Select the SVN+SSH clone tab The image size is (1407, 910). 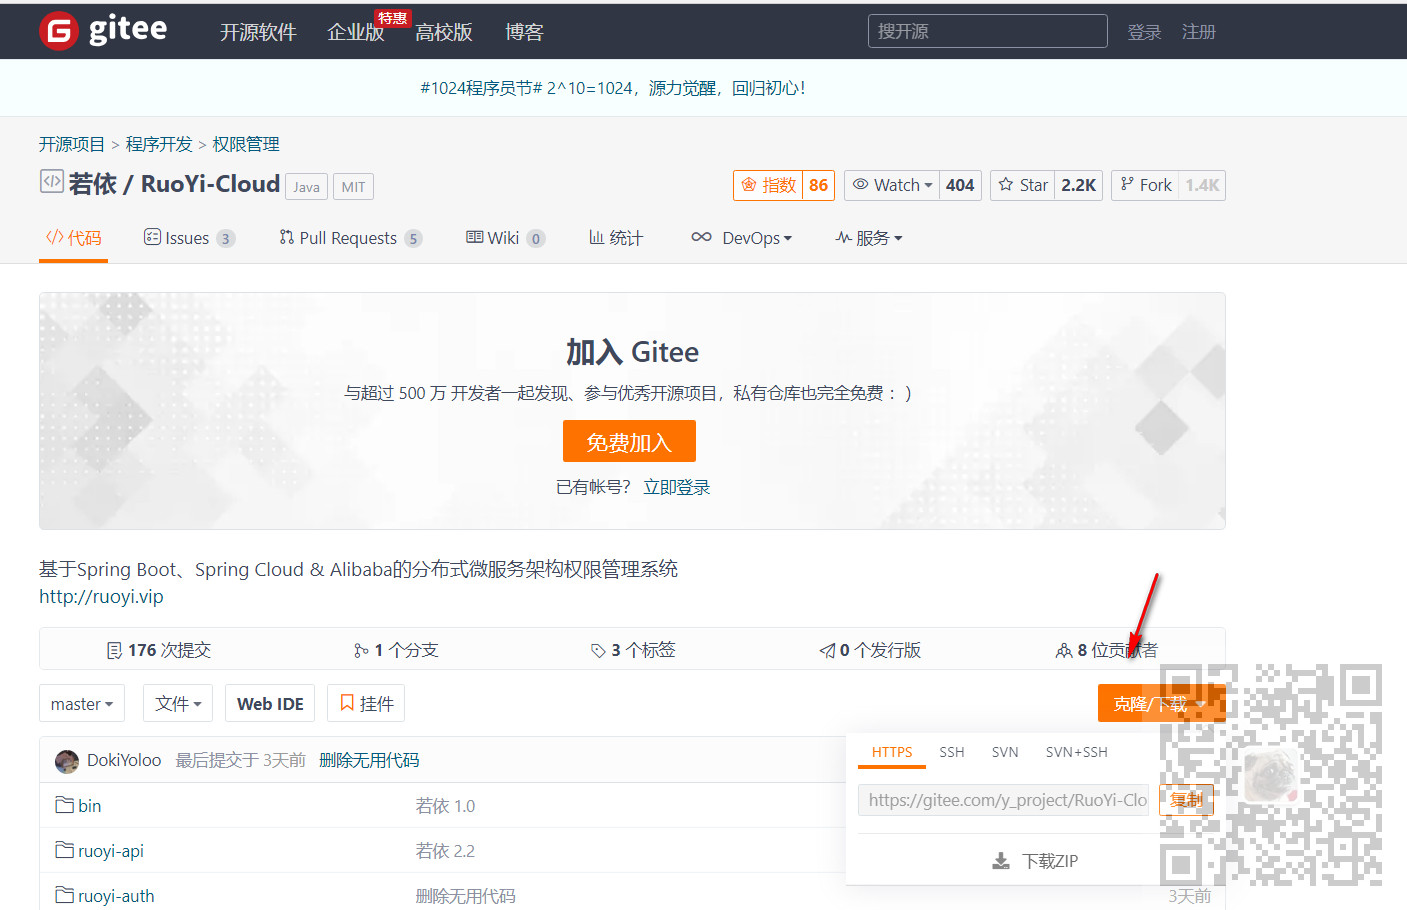pos(1077,752)
